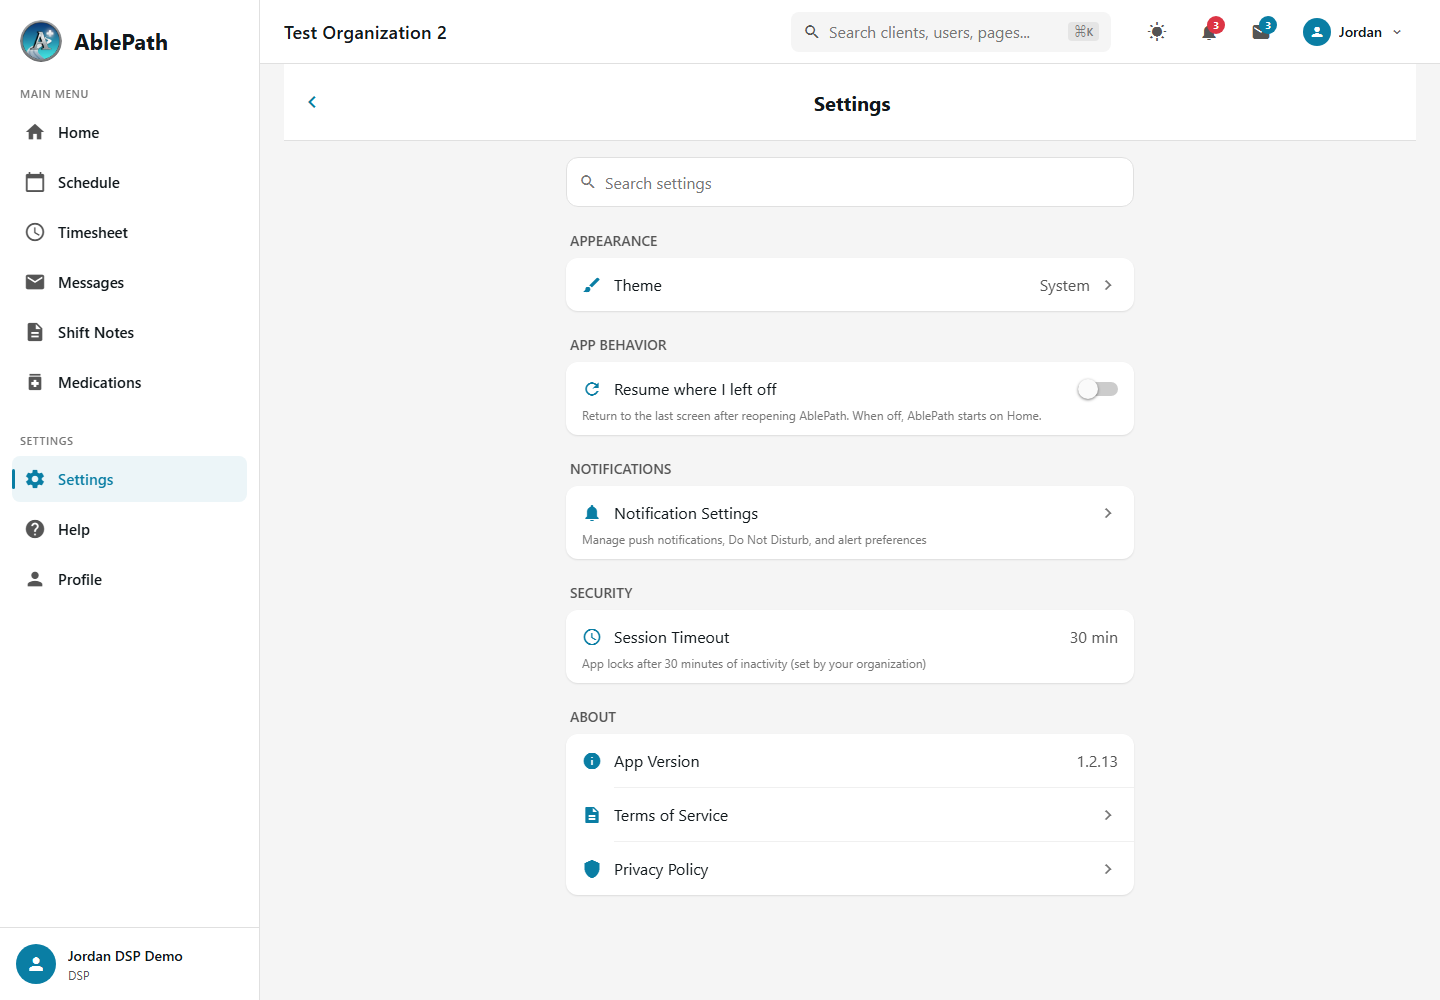Screen dimensions: 1440x1000
Task: Click the Privacy Policy link text
Action: click(661, 869)
